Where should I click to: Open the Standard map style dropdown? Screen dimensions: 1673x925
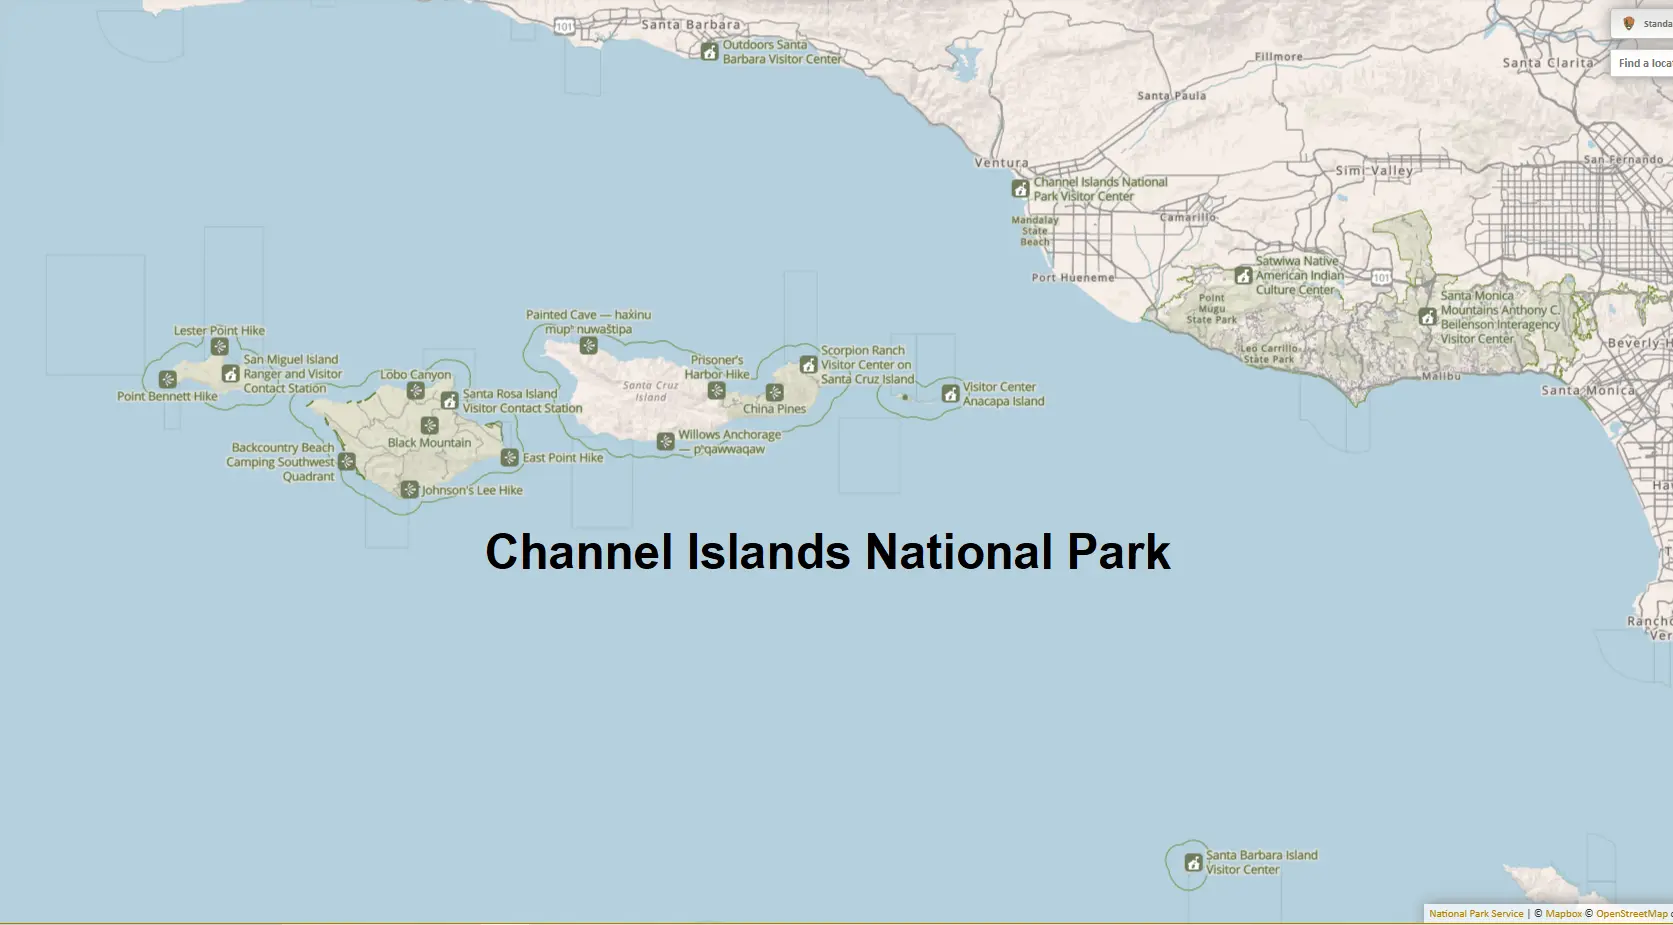(1644, 24)
